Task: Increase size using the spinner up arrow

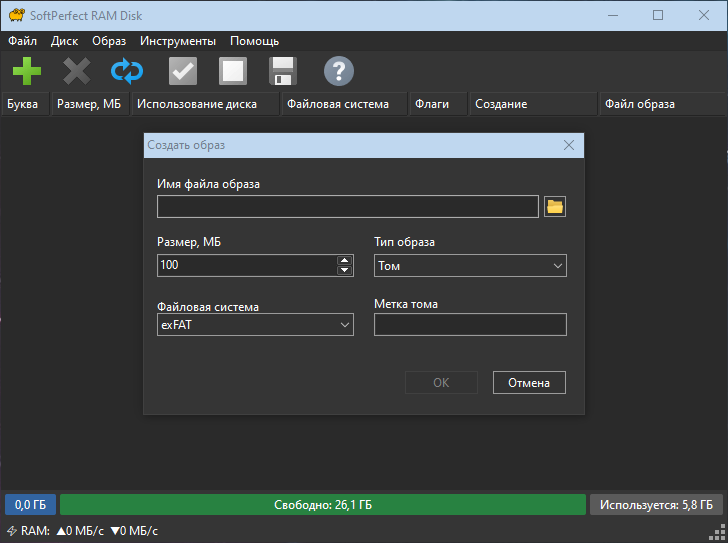Action: click(345, 261)
